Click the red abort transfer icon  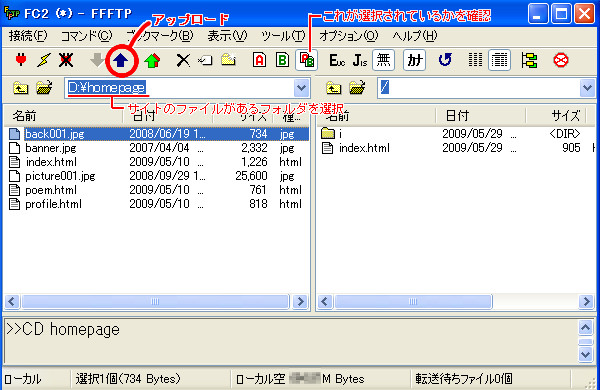tap(561, 60)
